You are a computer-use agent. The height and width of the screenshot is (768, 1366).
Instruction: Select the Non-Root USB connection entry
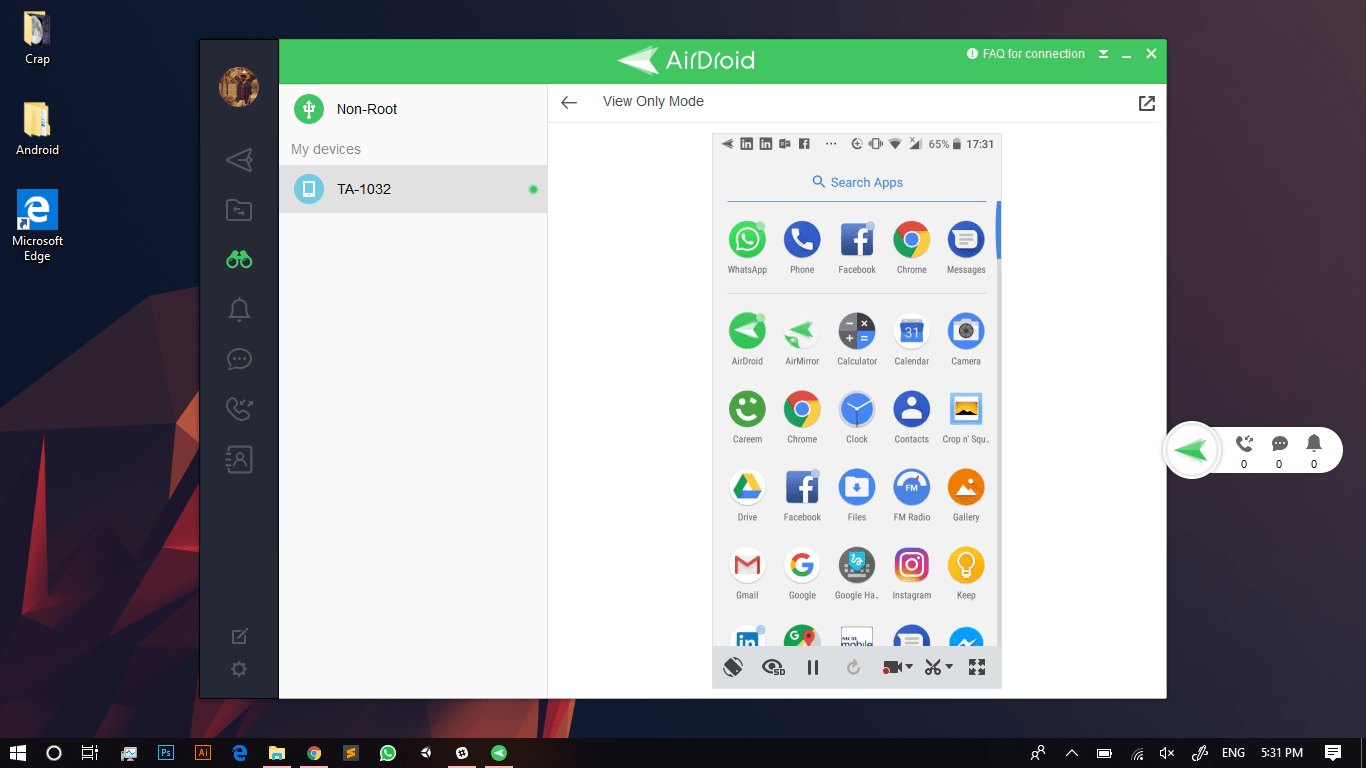[413, 109]
